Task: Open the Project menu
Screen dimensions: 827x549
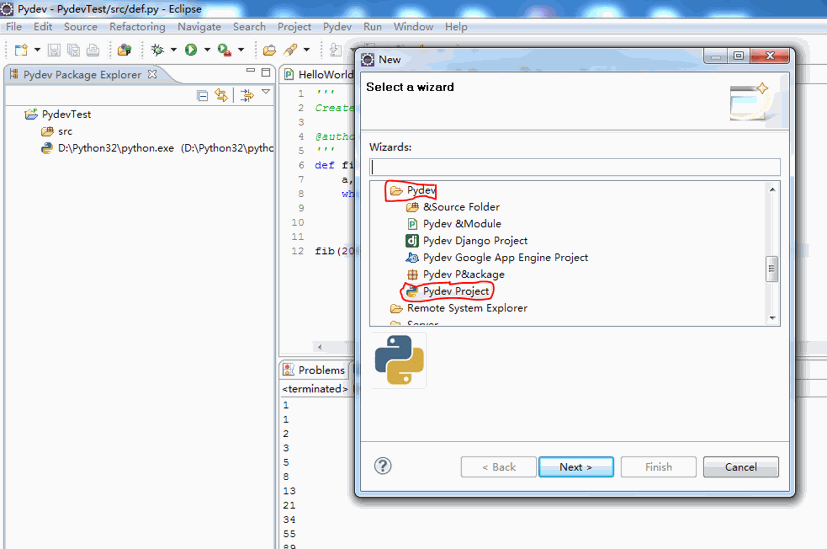Action: (x=294, y=27)
